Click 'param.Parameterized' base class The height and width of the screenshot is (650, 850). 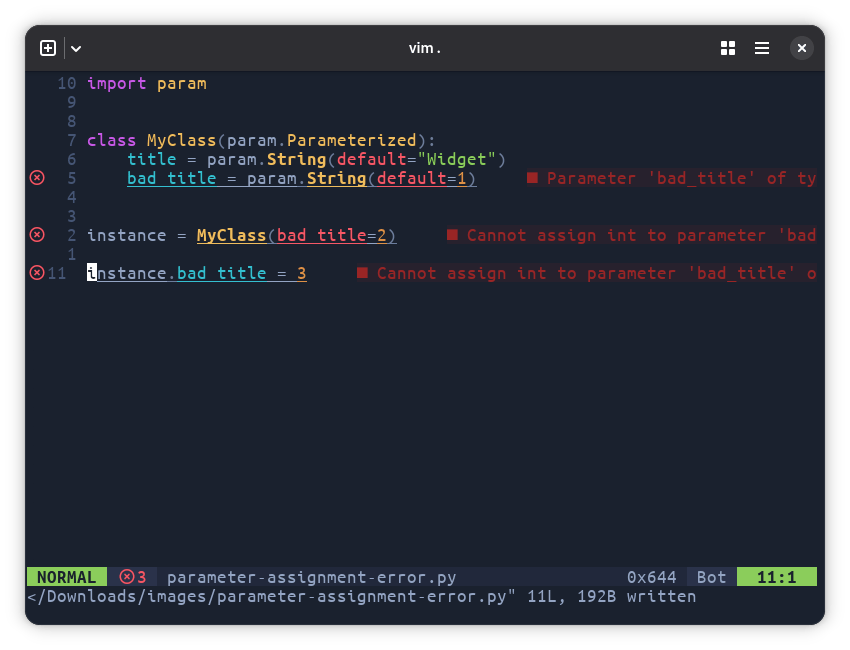321,140
